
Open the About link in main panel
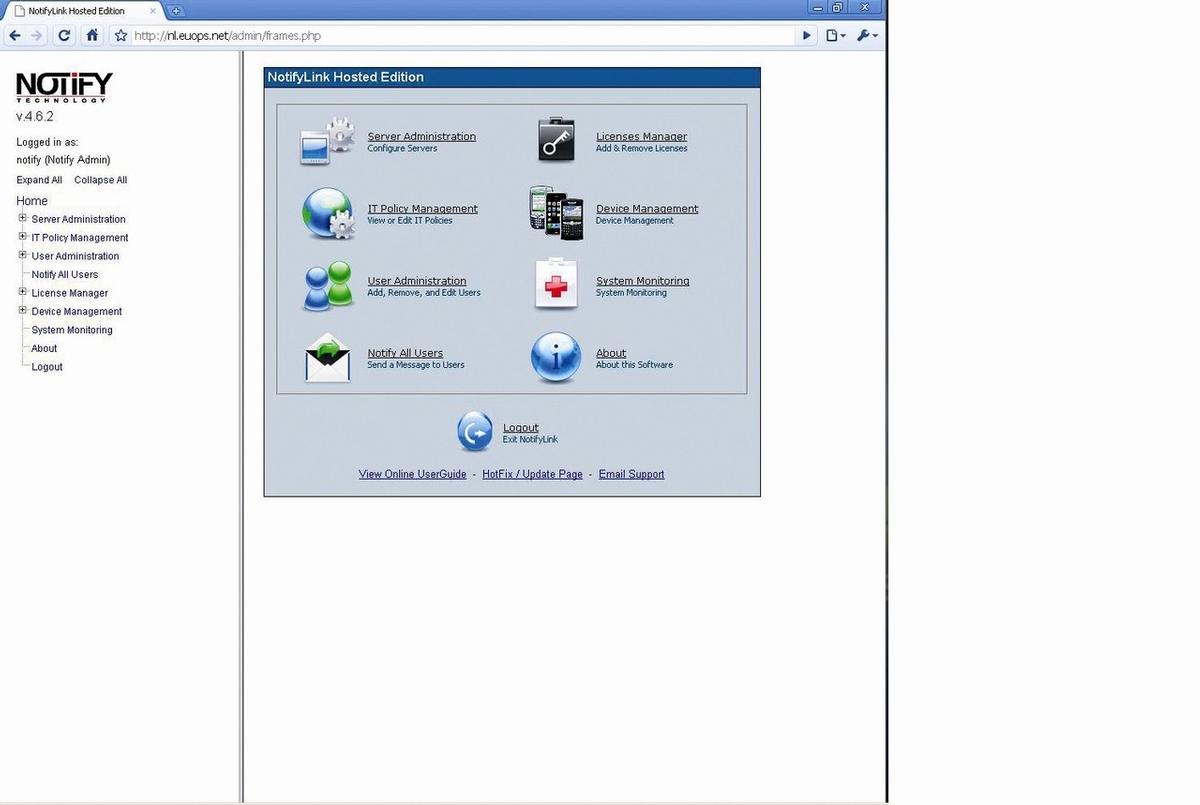(611, 353)
